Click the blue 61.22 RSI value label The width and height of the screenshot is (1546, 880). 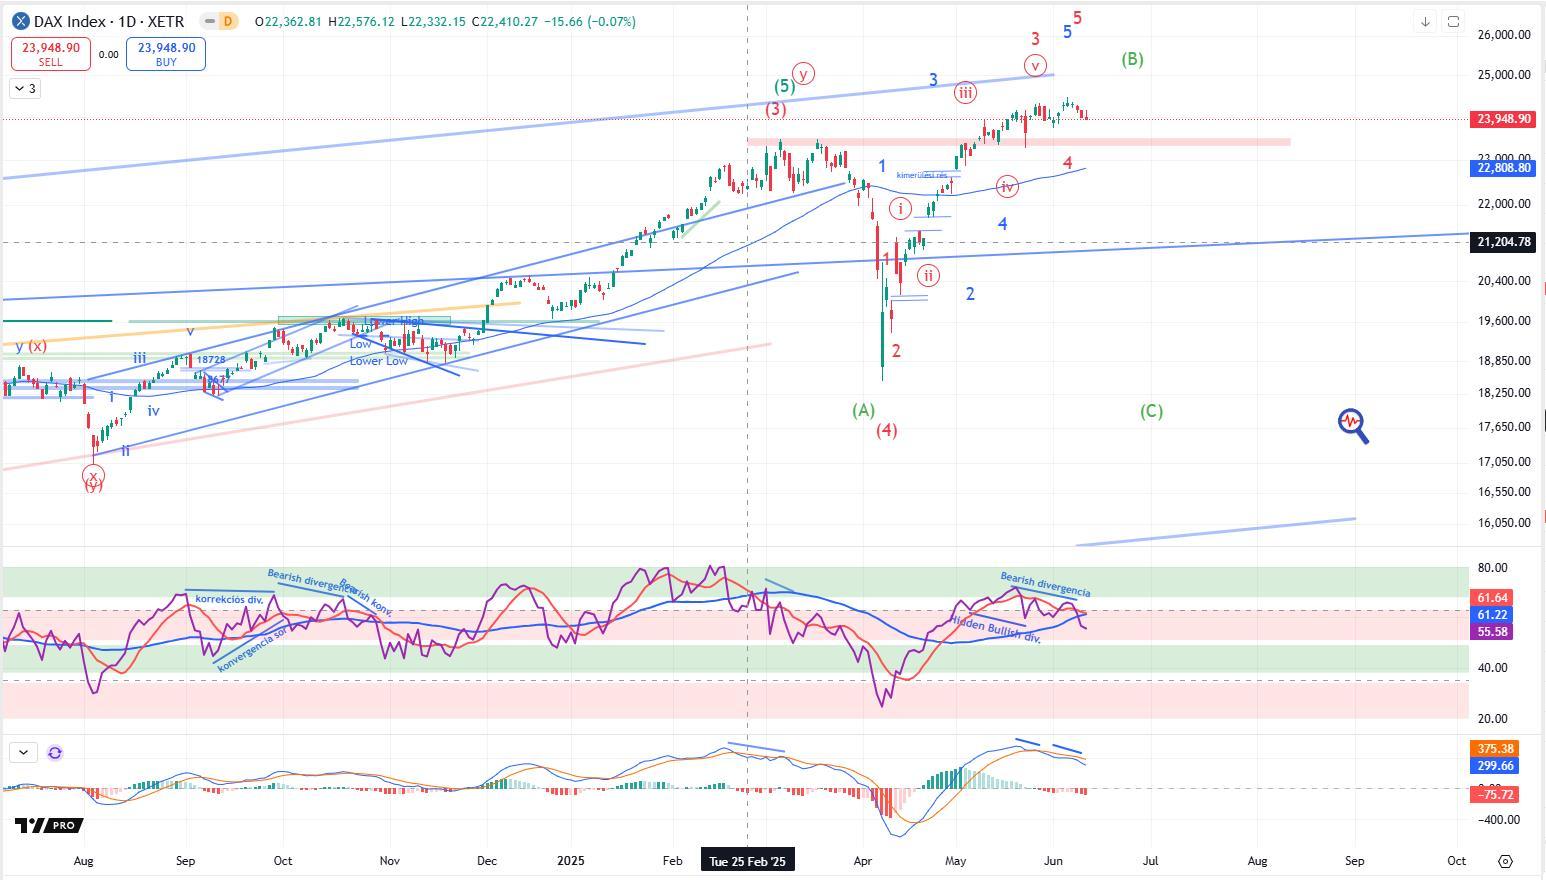pos(1492,615)
